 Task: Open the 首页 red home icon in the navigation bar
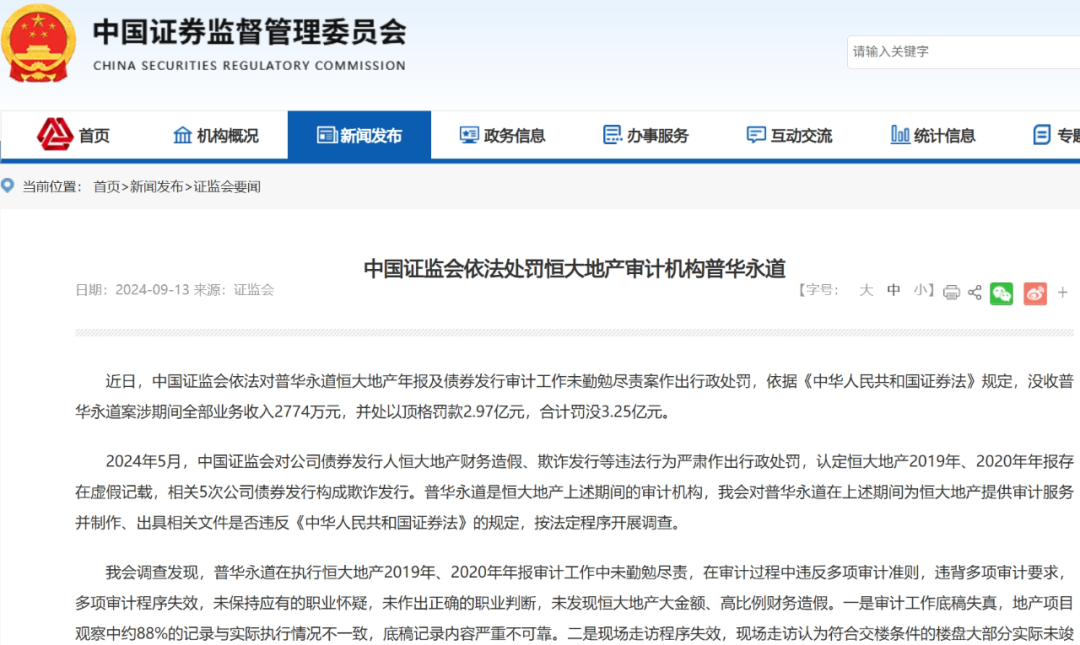[54, 134]
